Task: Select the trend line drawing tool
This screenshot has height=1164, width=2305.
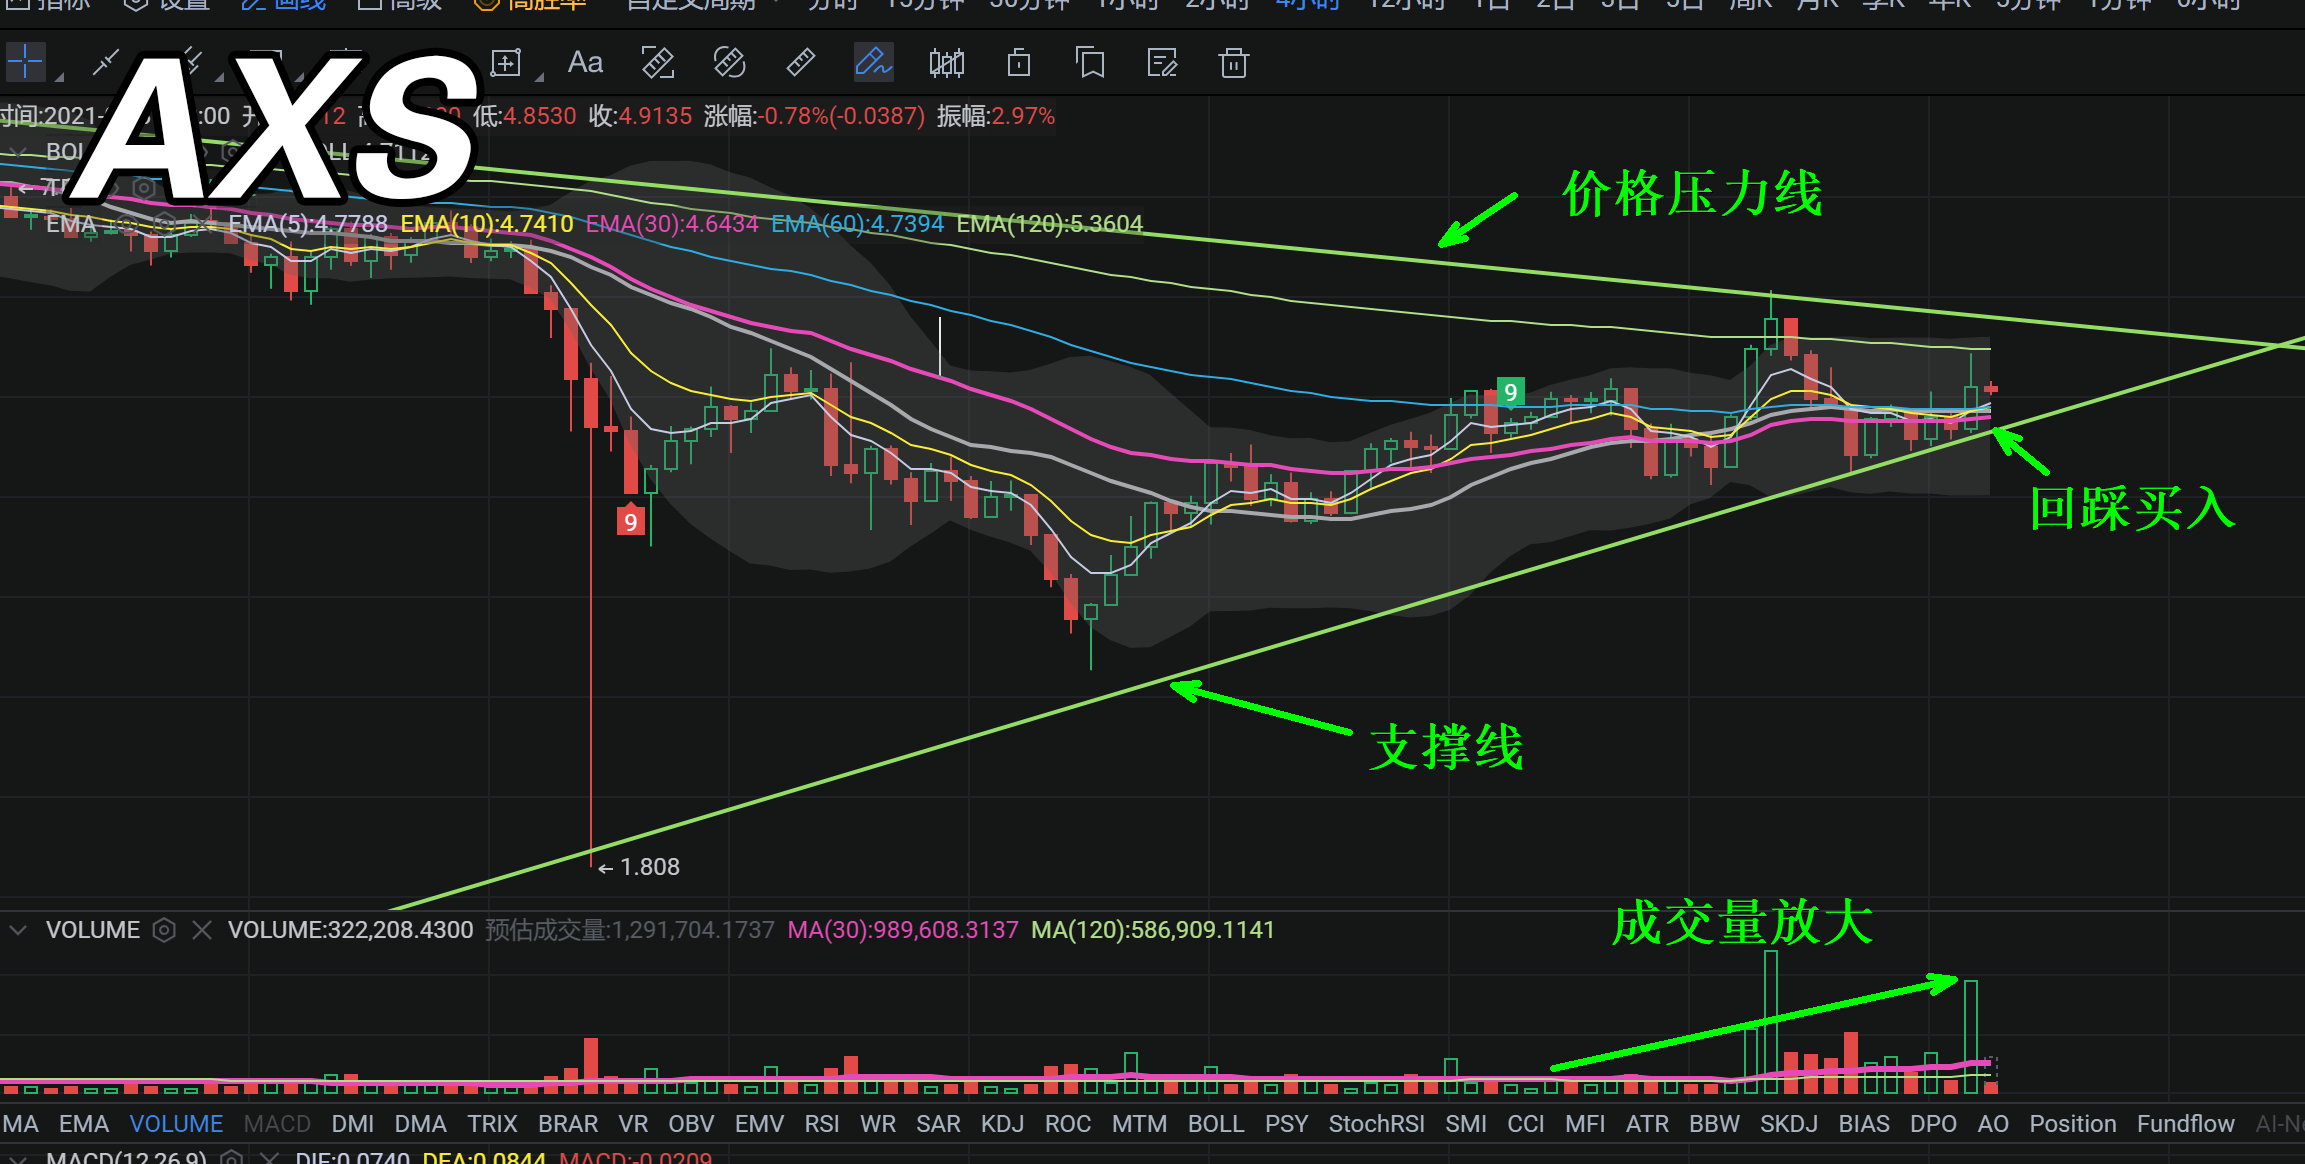Action: tap(105, 63)
